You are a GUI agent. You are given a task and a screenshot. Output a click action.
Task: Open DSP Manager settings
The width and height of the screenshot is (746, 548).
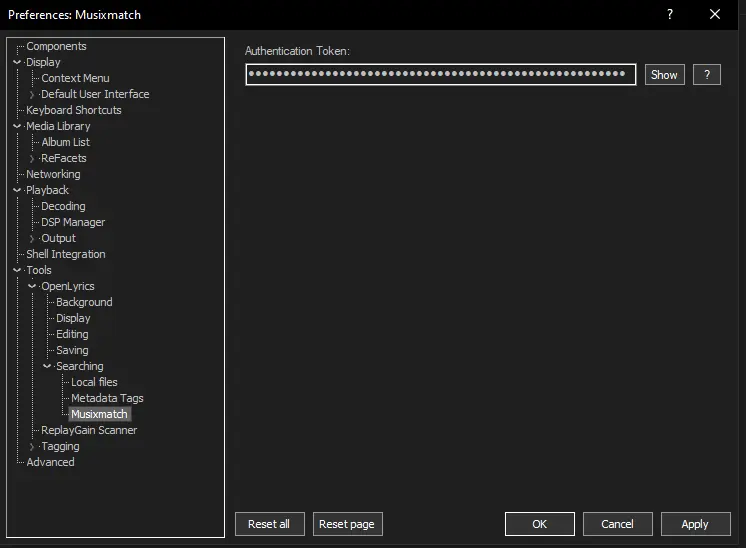click(73, 222)
